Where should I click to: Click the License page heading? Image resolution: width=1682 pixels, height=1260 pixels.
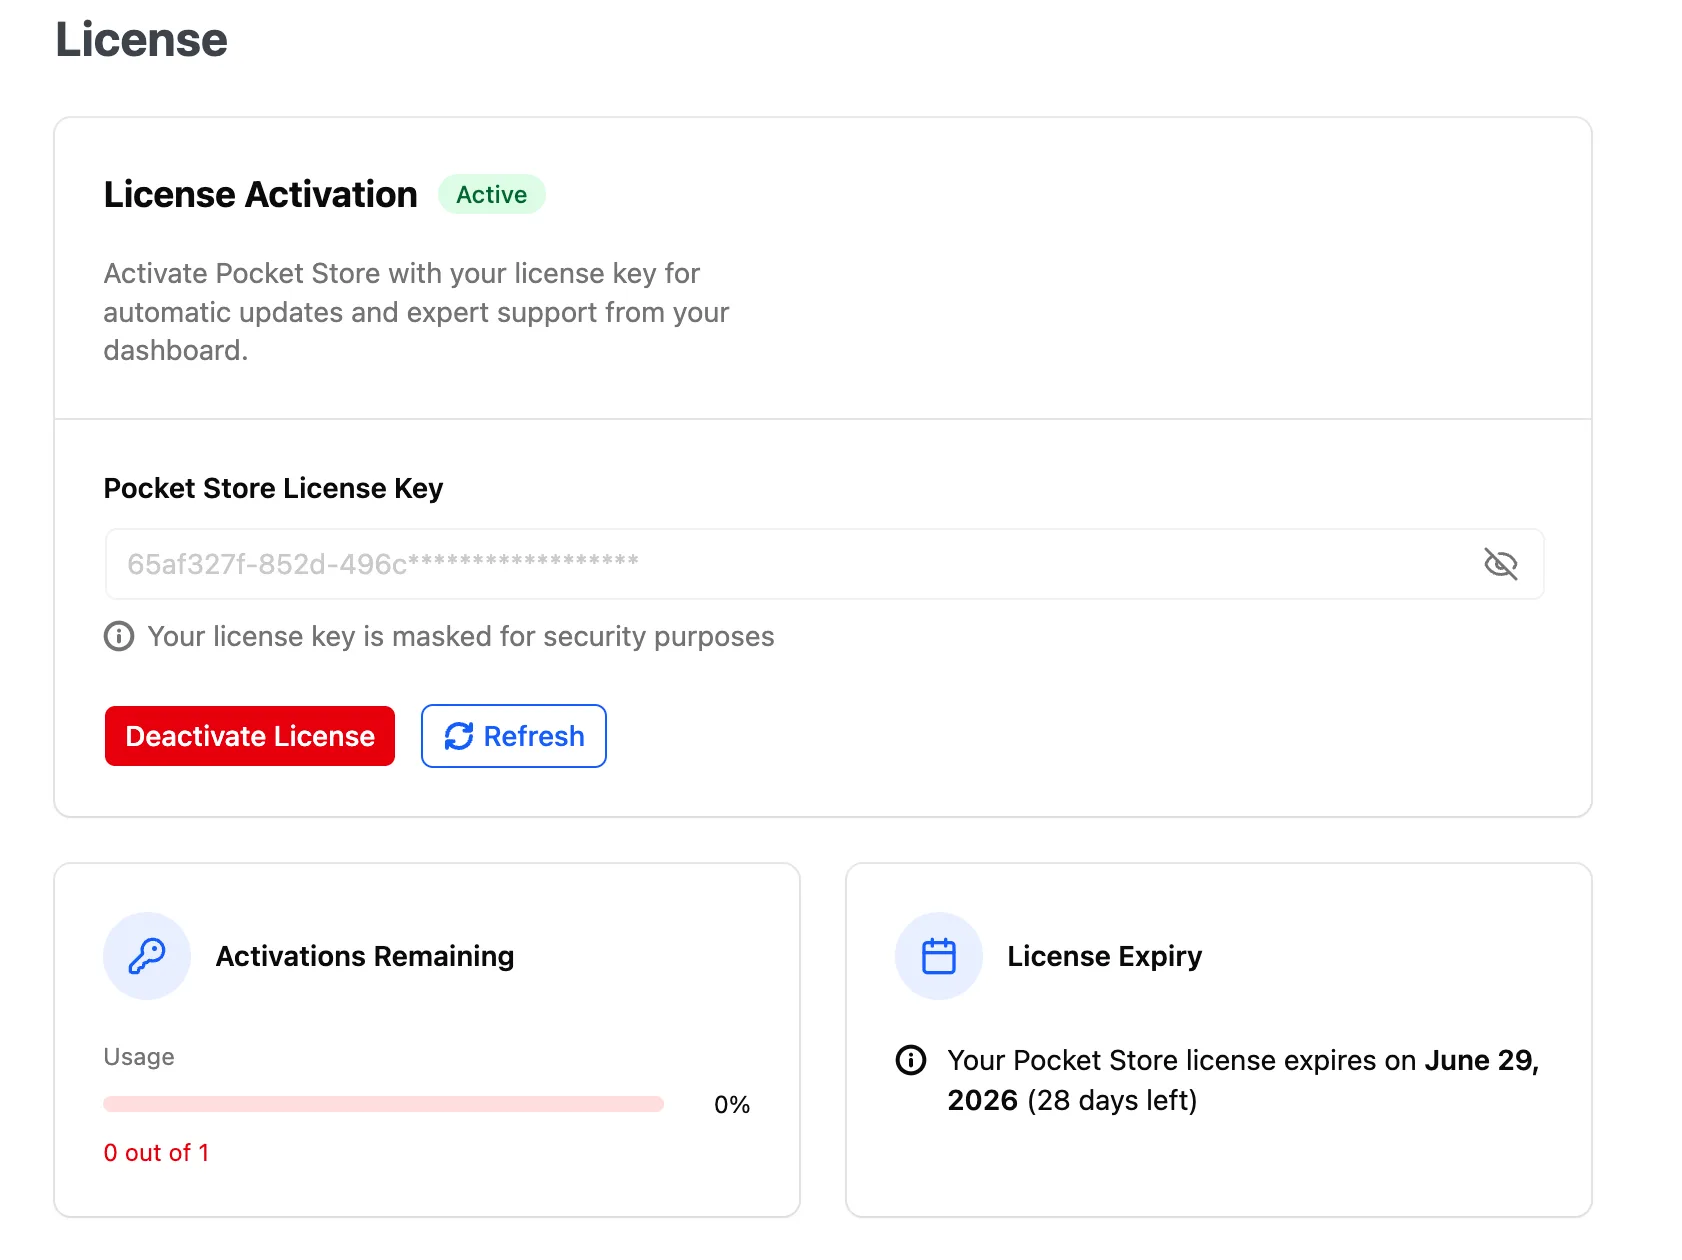[x=142, y=40]
